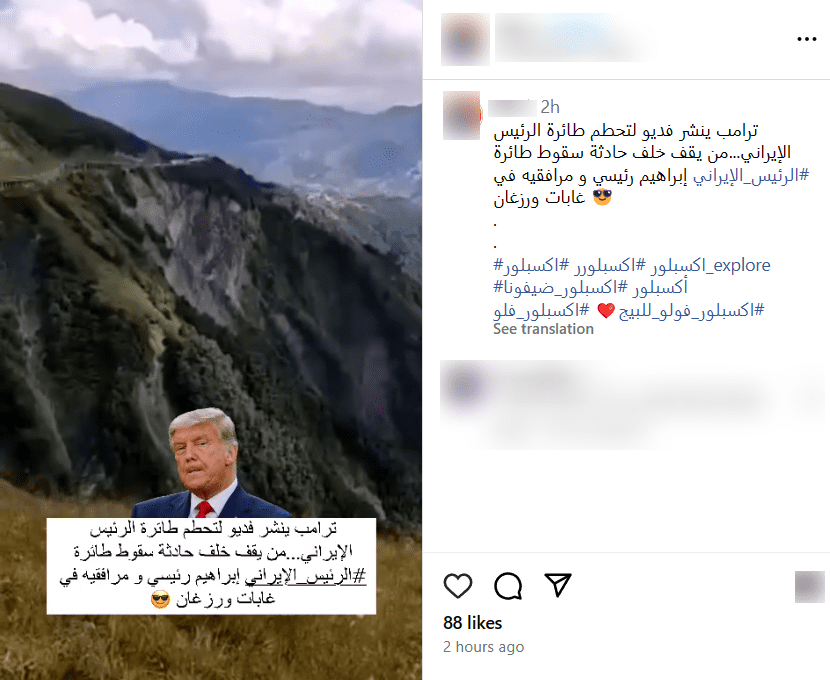Open the blurred profile avatar in the header
The image size is (830, 680).
click(465, 39)
